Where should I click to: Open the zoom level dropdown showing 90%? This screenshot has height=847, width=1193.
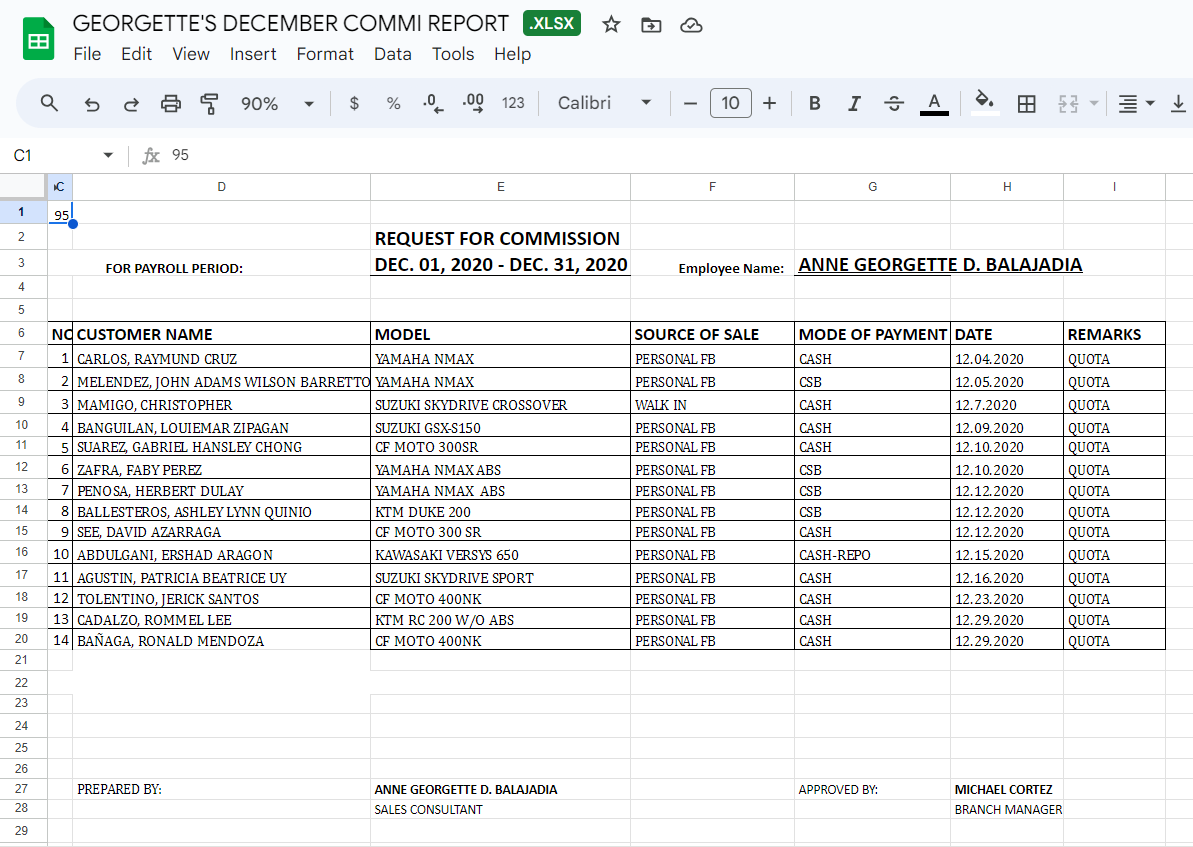[x=277, y=103]
